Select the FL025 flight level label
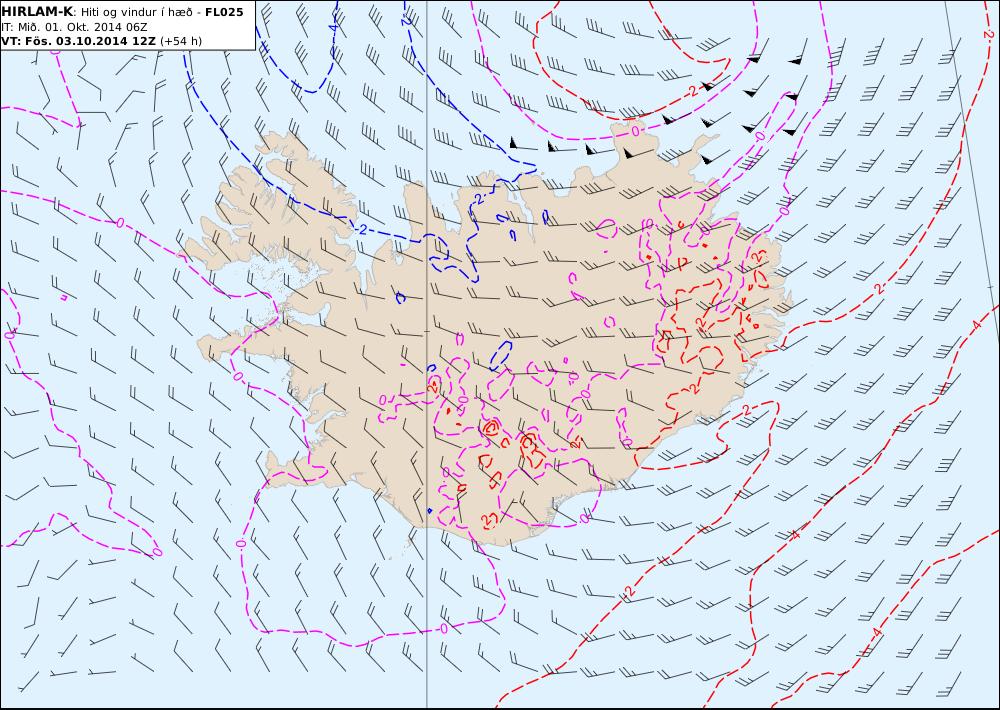Screen dimensions: 1000x710 (x=224, y=12)
